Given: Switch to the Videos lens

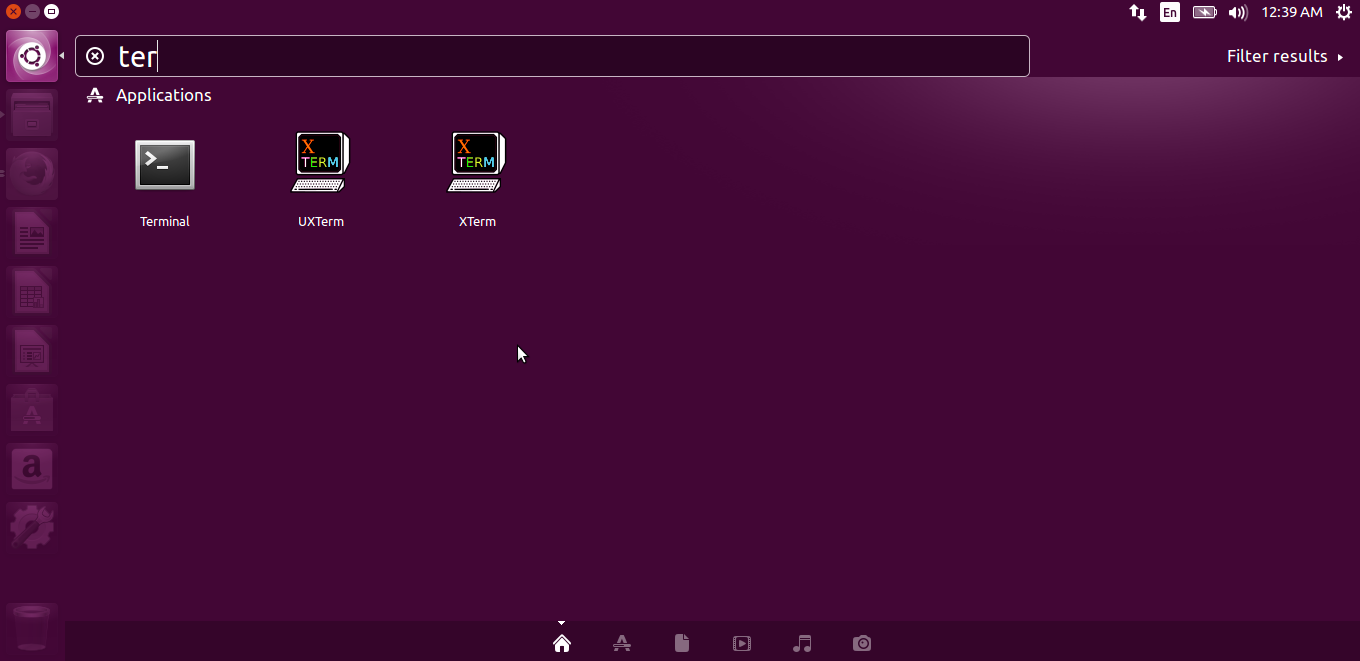Looking at the screenshot, I should click(x=742, y=643).
